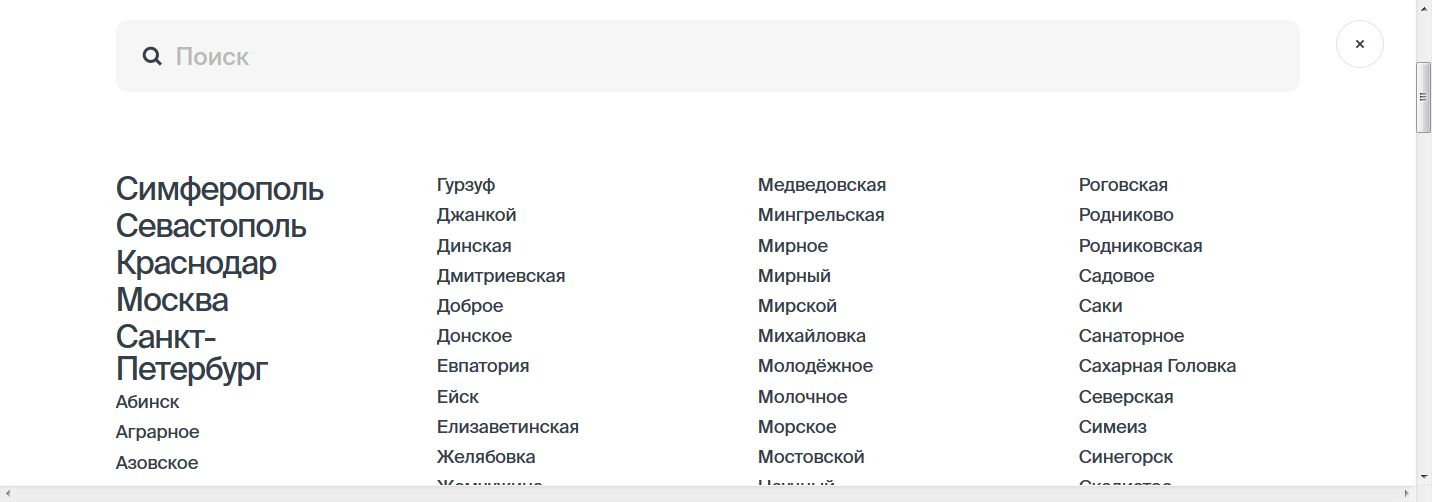
Task: Click the Михайловка link
Action: pyautogui.click(x=812, y=336)
